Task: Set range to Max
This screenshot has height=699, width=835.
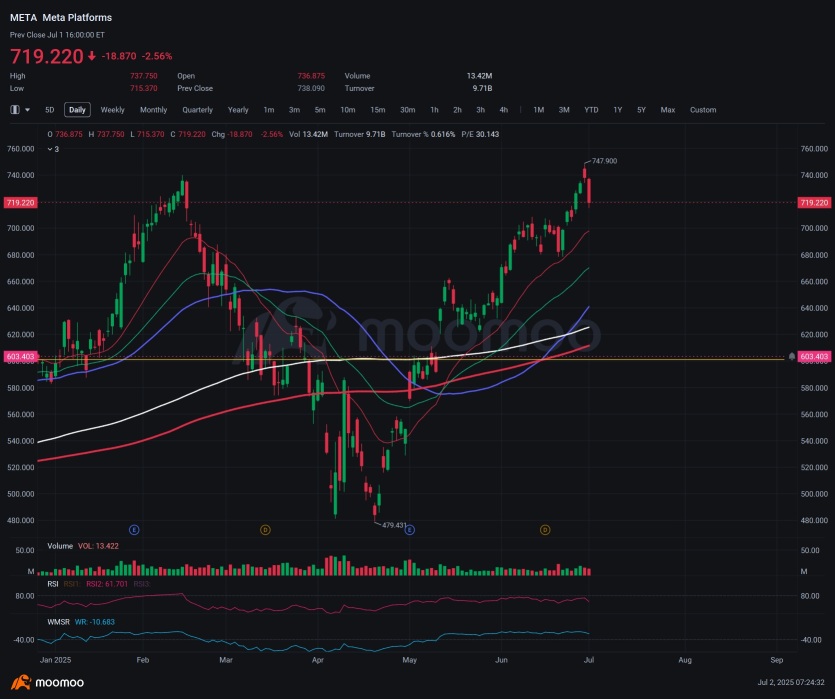Action: [x=668, y=110]
